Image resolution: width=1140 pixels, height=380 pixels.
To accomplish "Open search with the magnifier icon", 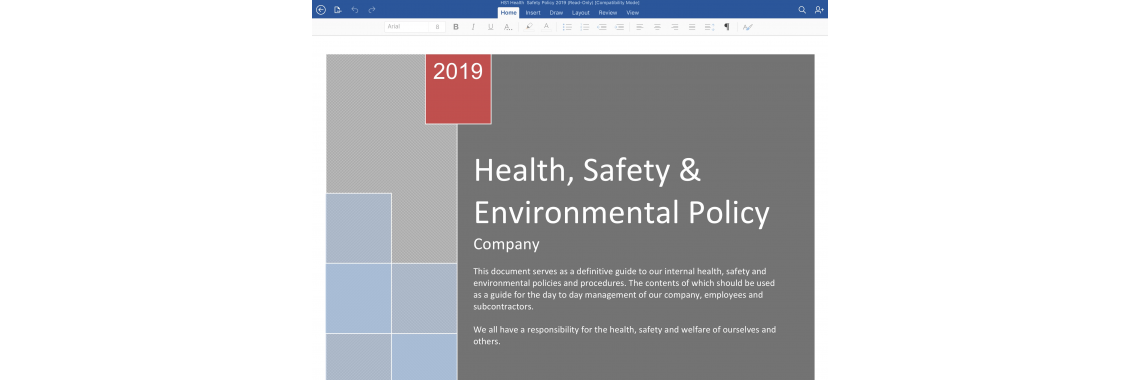I will (x=802, y=9).
